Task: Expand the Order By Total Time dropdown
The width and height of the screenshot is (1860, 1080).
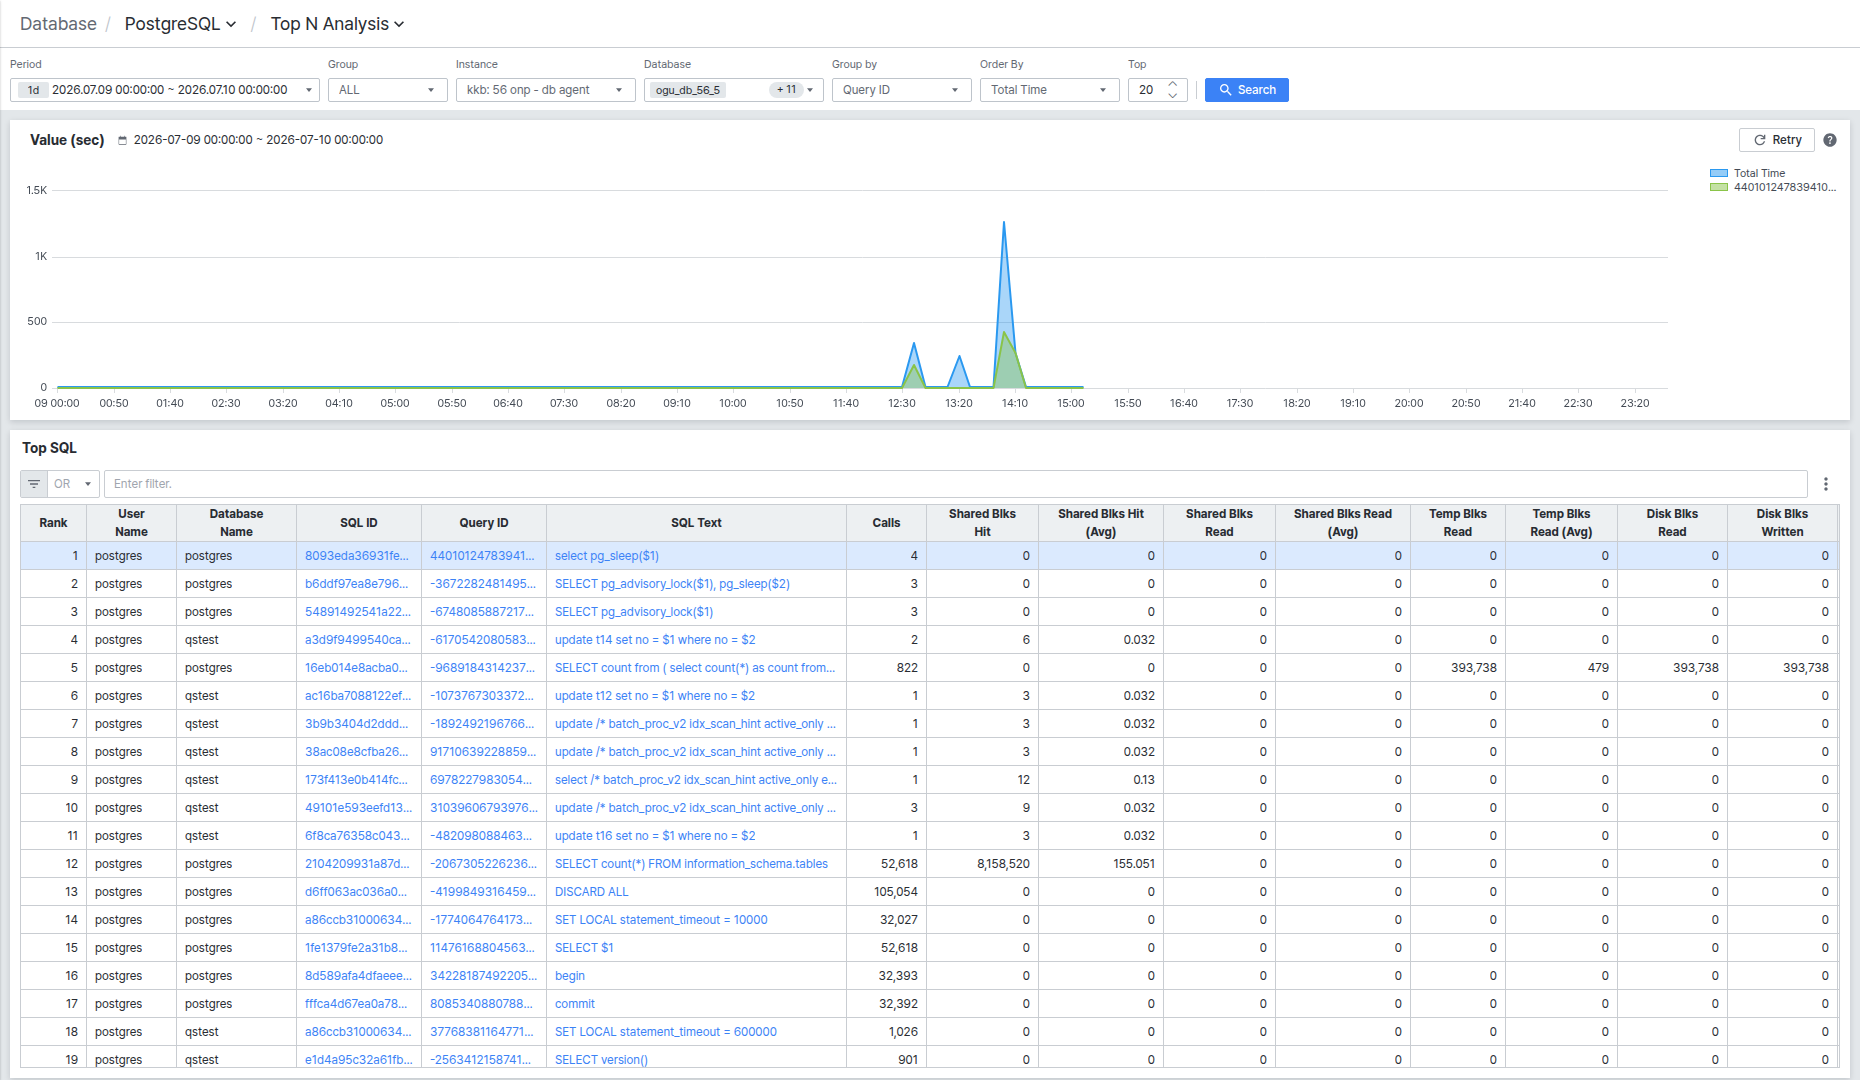Action: point(1050,90)
